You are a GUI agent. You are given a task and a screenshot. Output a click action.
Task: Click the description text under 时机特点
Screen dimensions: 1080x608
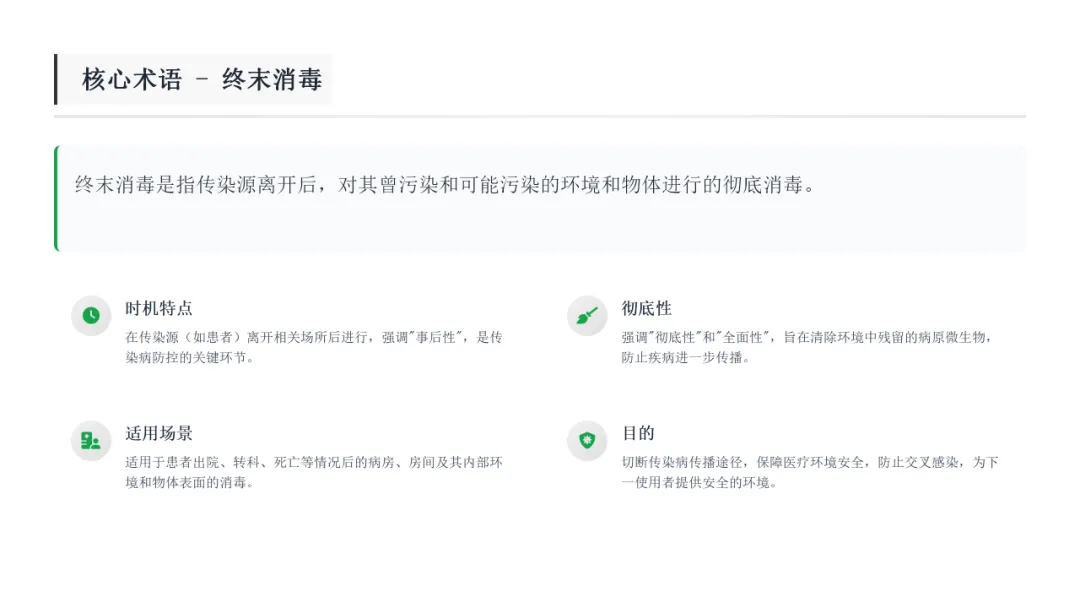click(314, 347)
